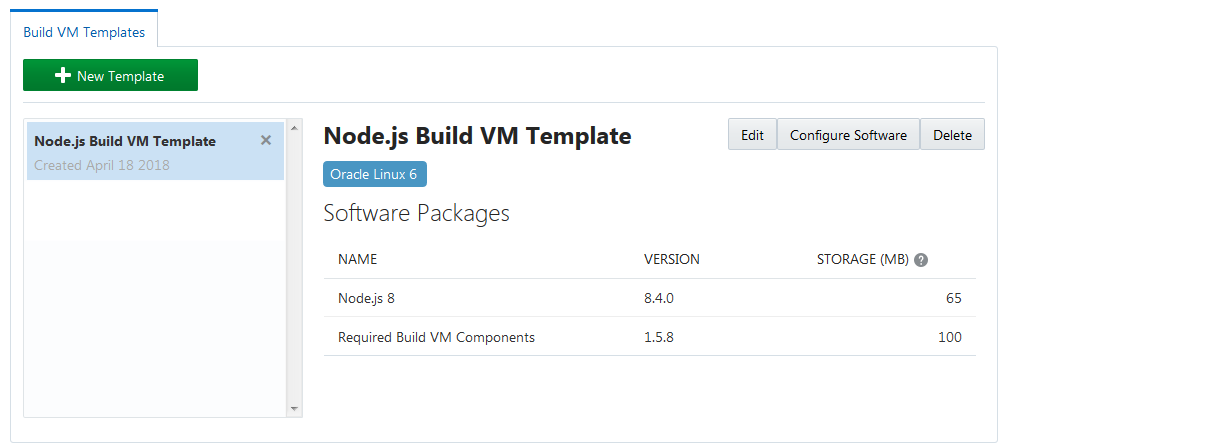This screenshot has width=1217, height=448.
Task: Click the New Template button
Action: pos(110,76)
